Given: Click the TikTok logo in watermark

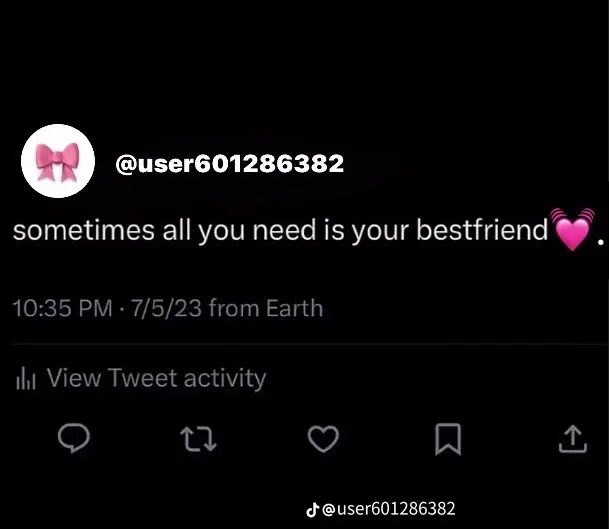Looking at the screenshot, I should [313, 510].
